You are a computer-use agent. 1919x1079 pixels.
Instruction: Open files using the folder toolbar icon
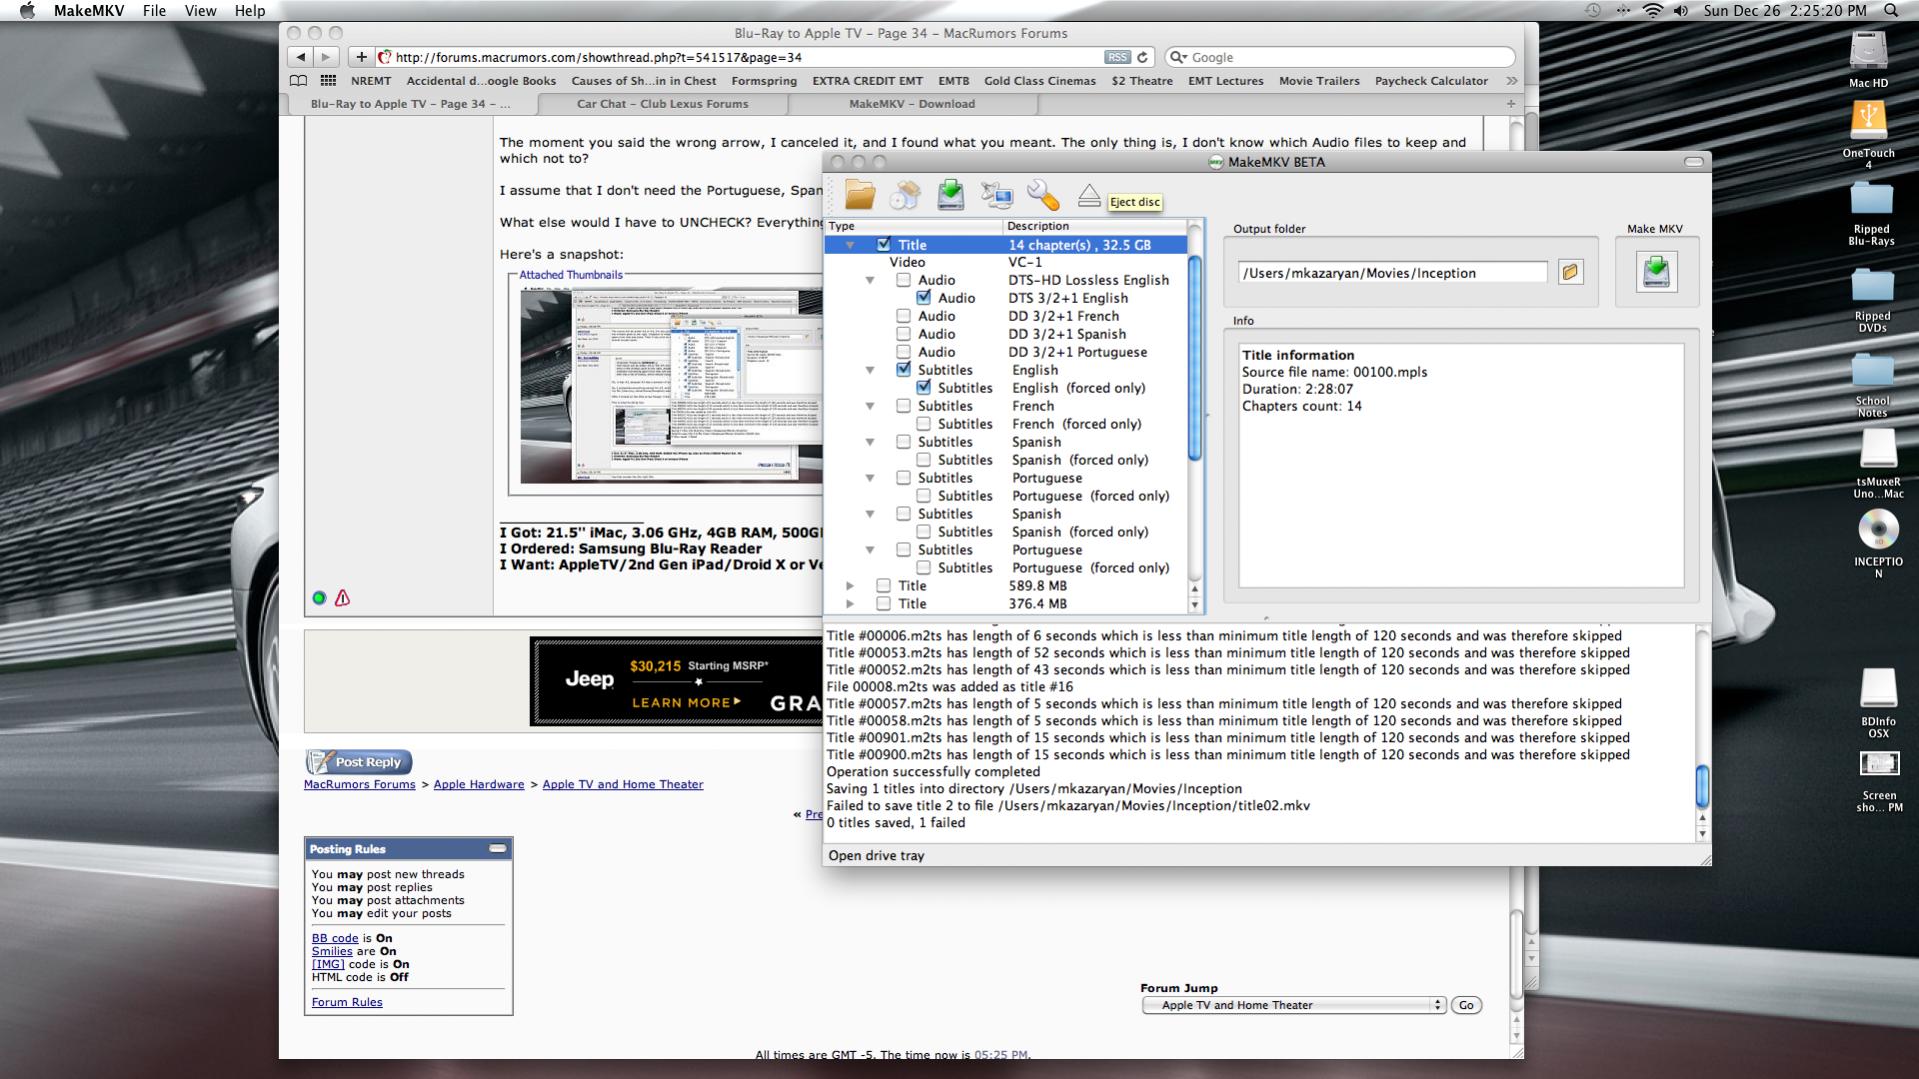click(859, 195)
